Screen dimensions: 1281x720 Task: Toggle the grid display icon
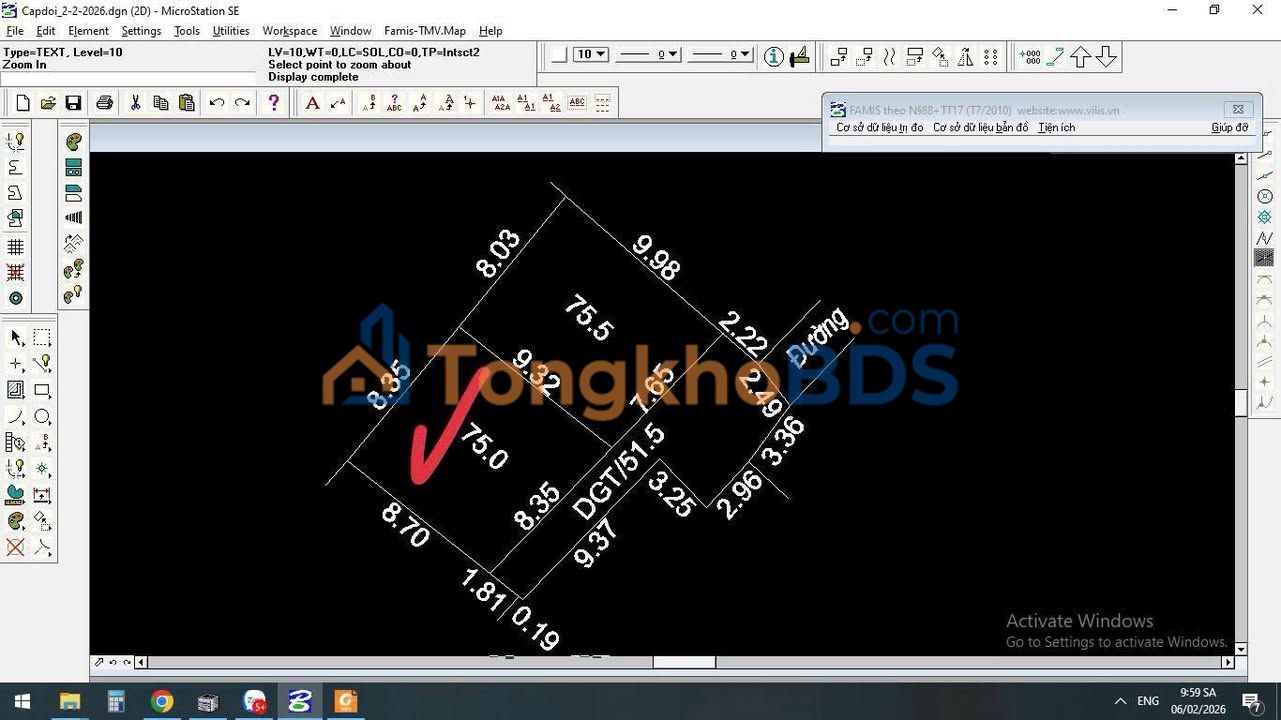(x=15, y=245)
